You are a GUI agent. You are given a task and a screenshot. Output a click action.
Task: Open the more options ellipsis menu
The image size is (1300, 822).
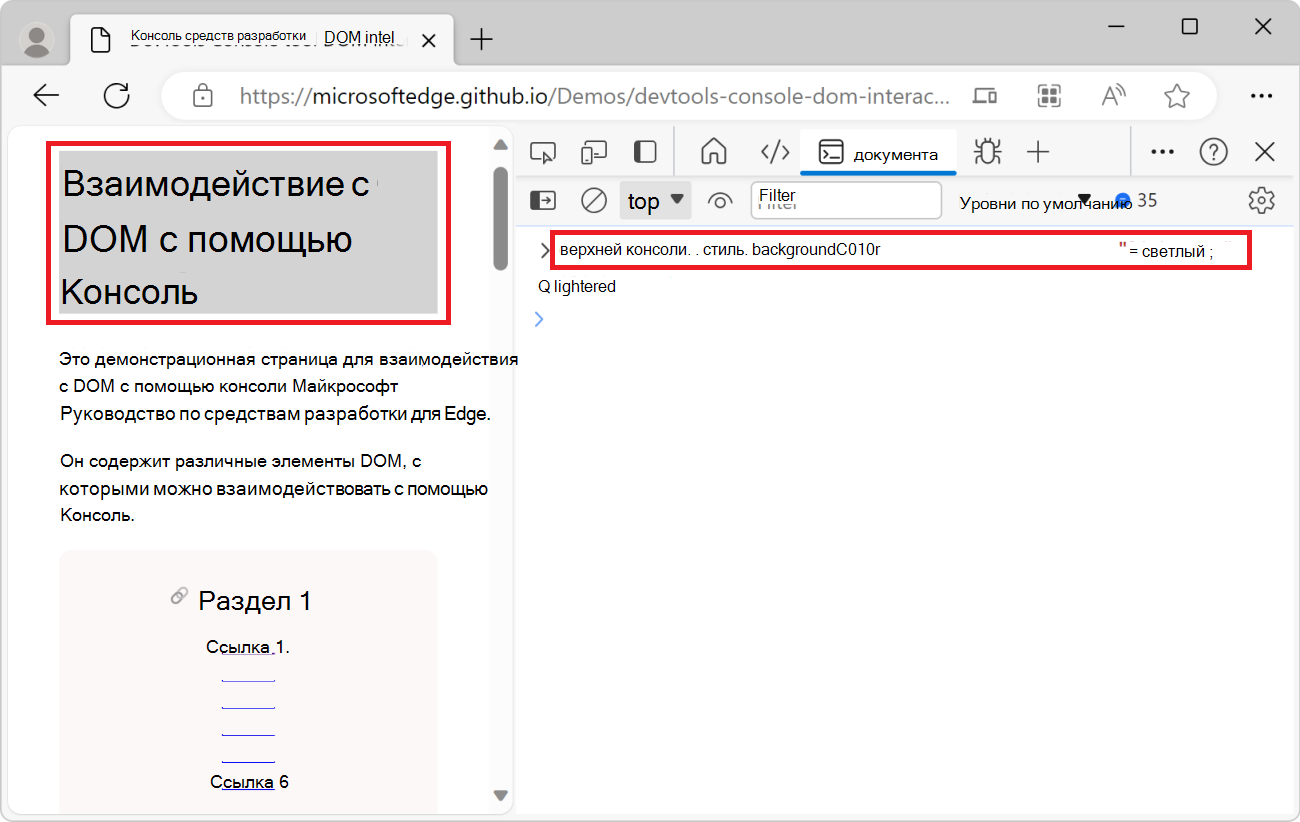tap(1162, 151)
